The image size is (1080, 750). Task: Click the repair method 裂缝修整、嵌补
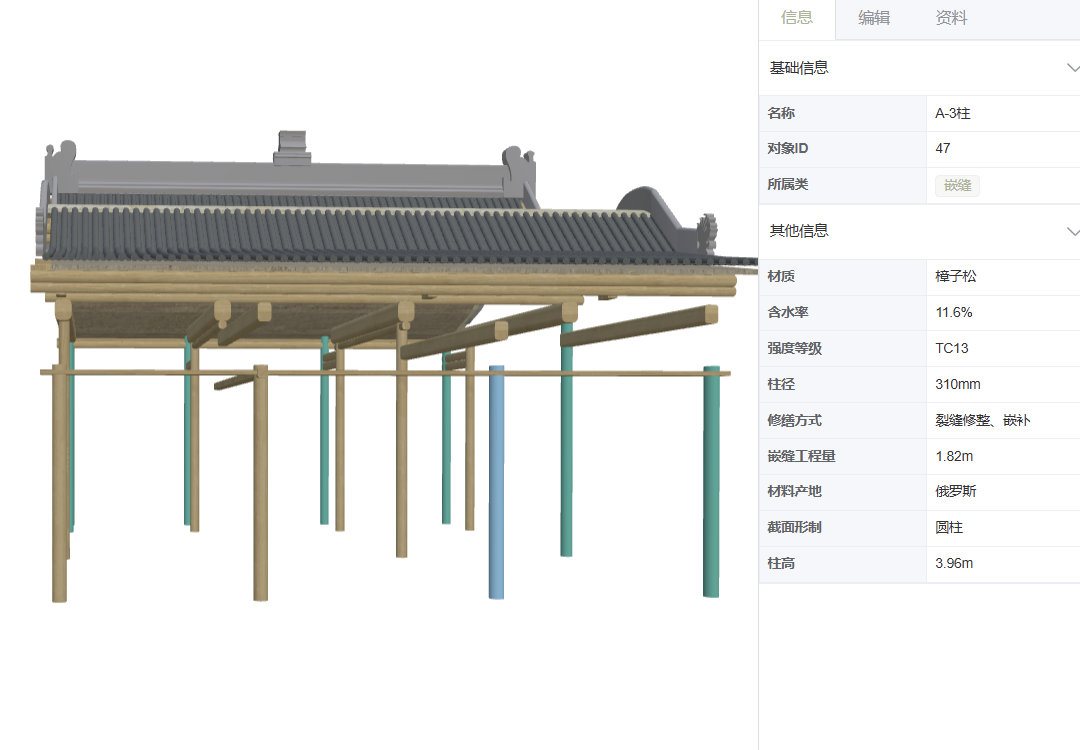click(x=982, y=420)
